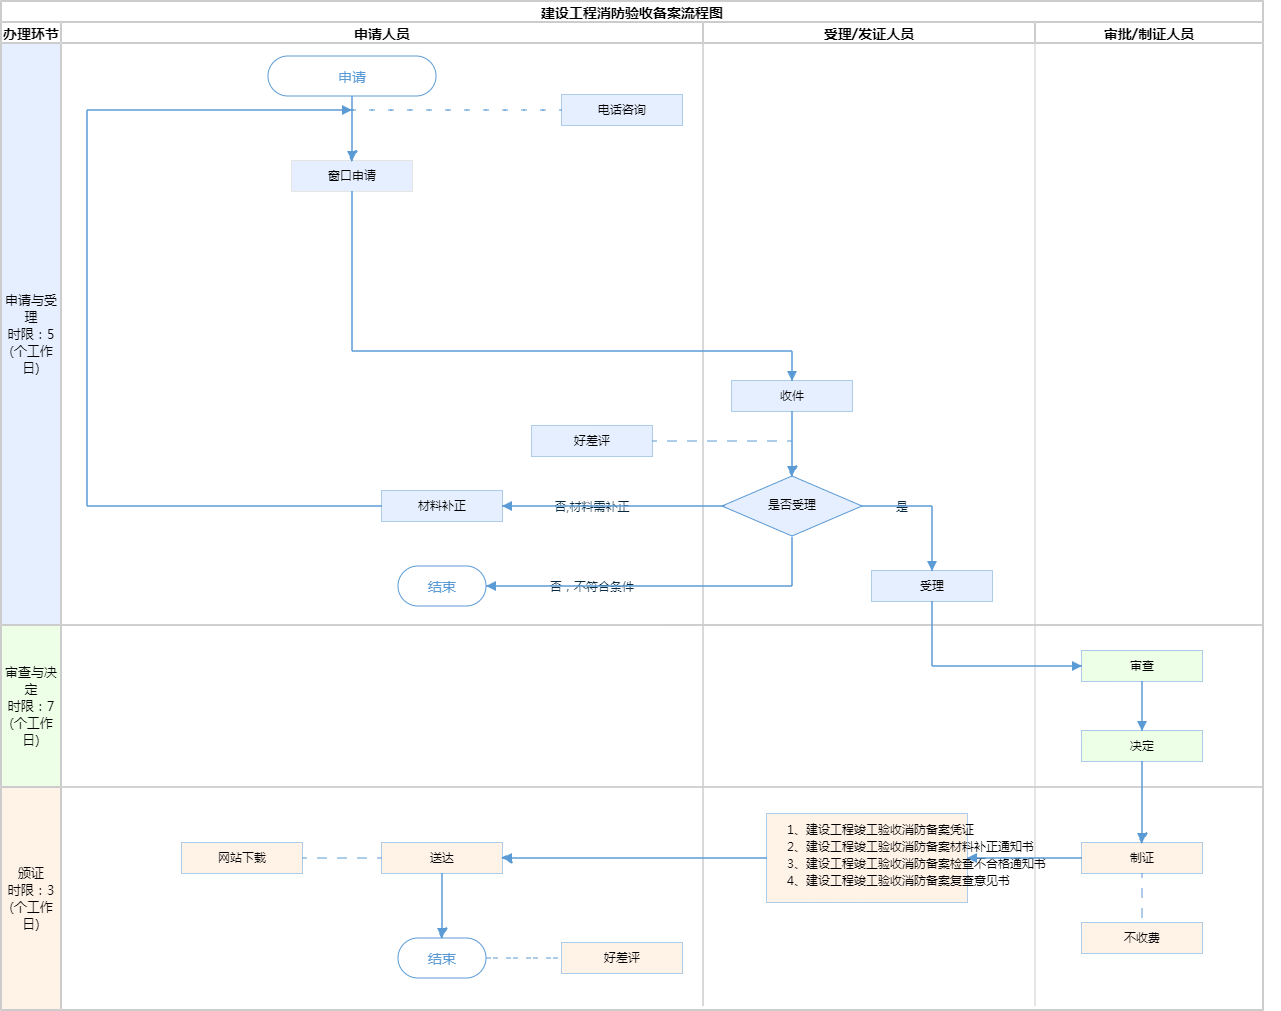1281x1011 pixels.
Task: Click the 申请 start node
Action: [352, 77]
